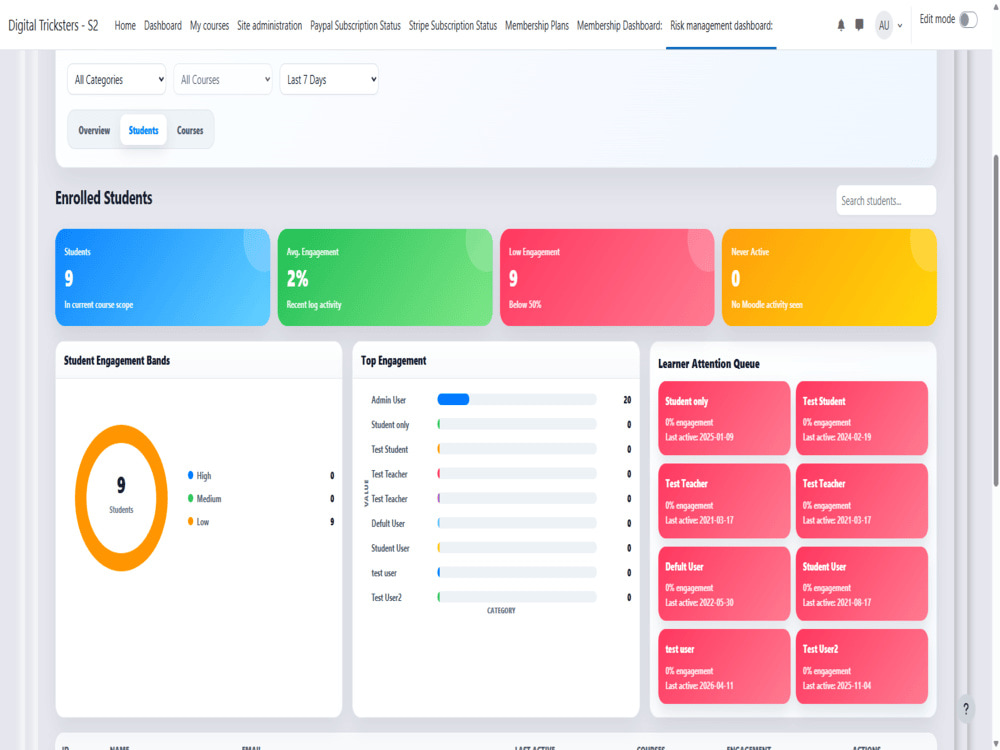Click the Top Engagement panel title
This screenshot has height=750, width=1000.
[393, 360]
